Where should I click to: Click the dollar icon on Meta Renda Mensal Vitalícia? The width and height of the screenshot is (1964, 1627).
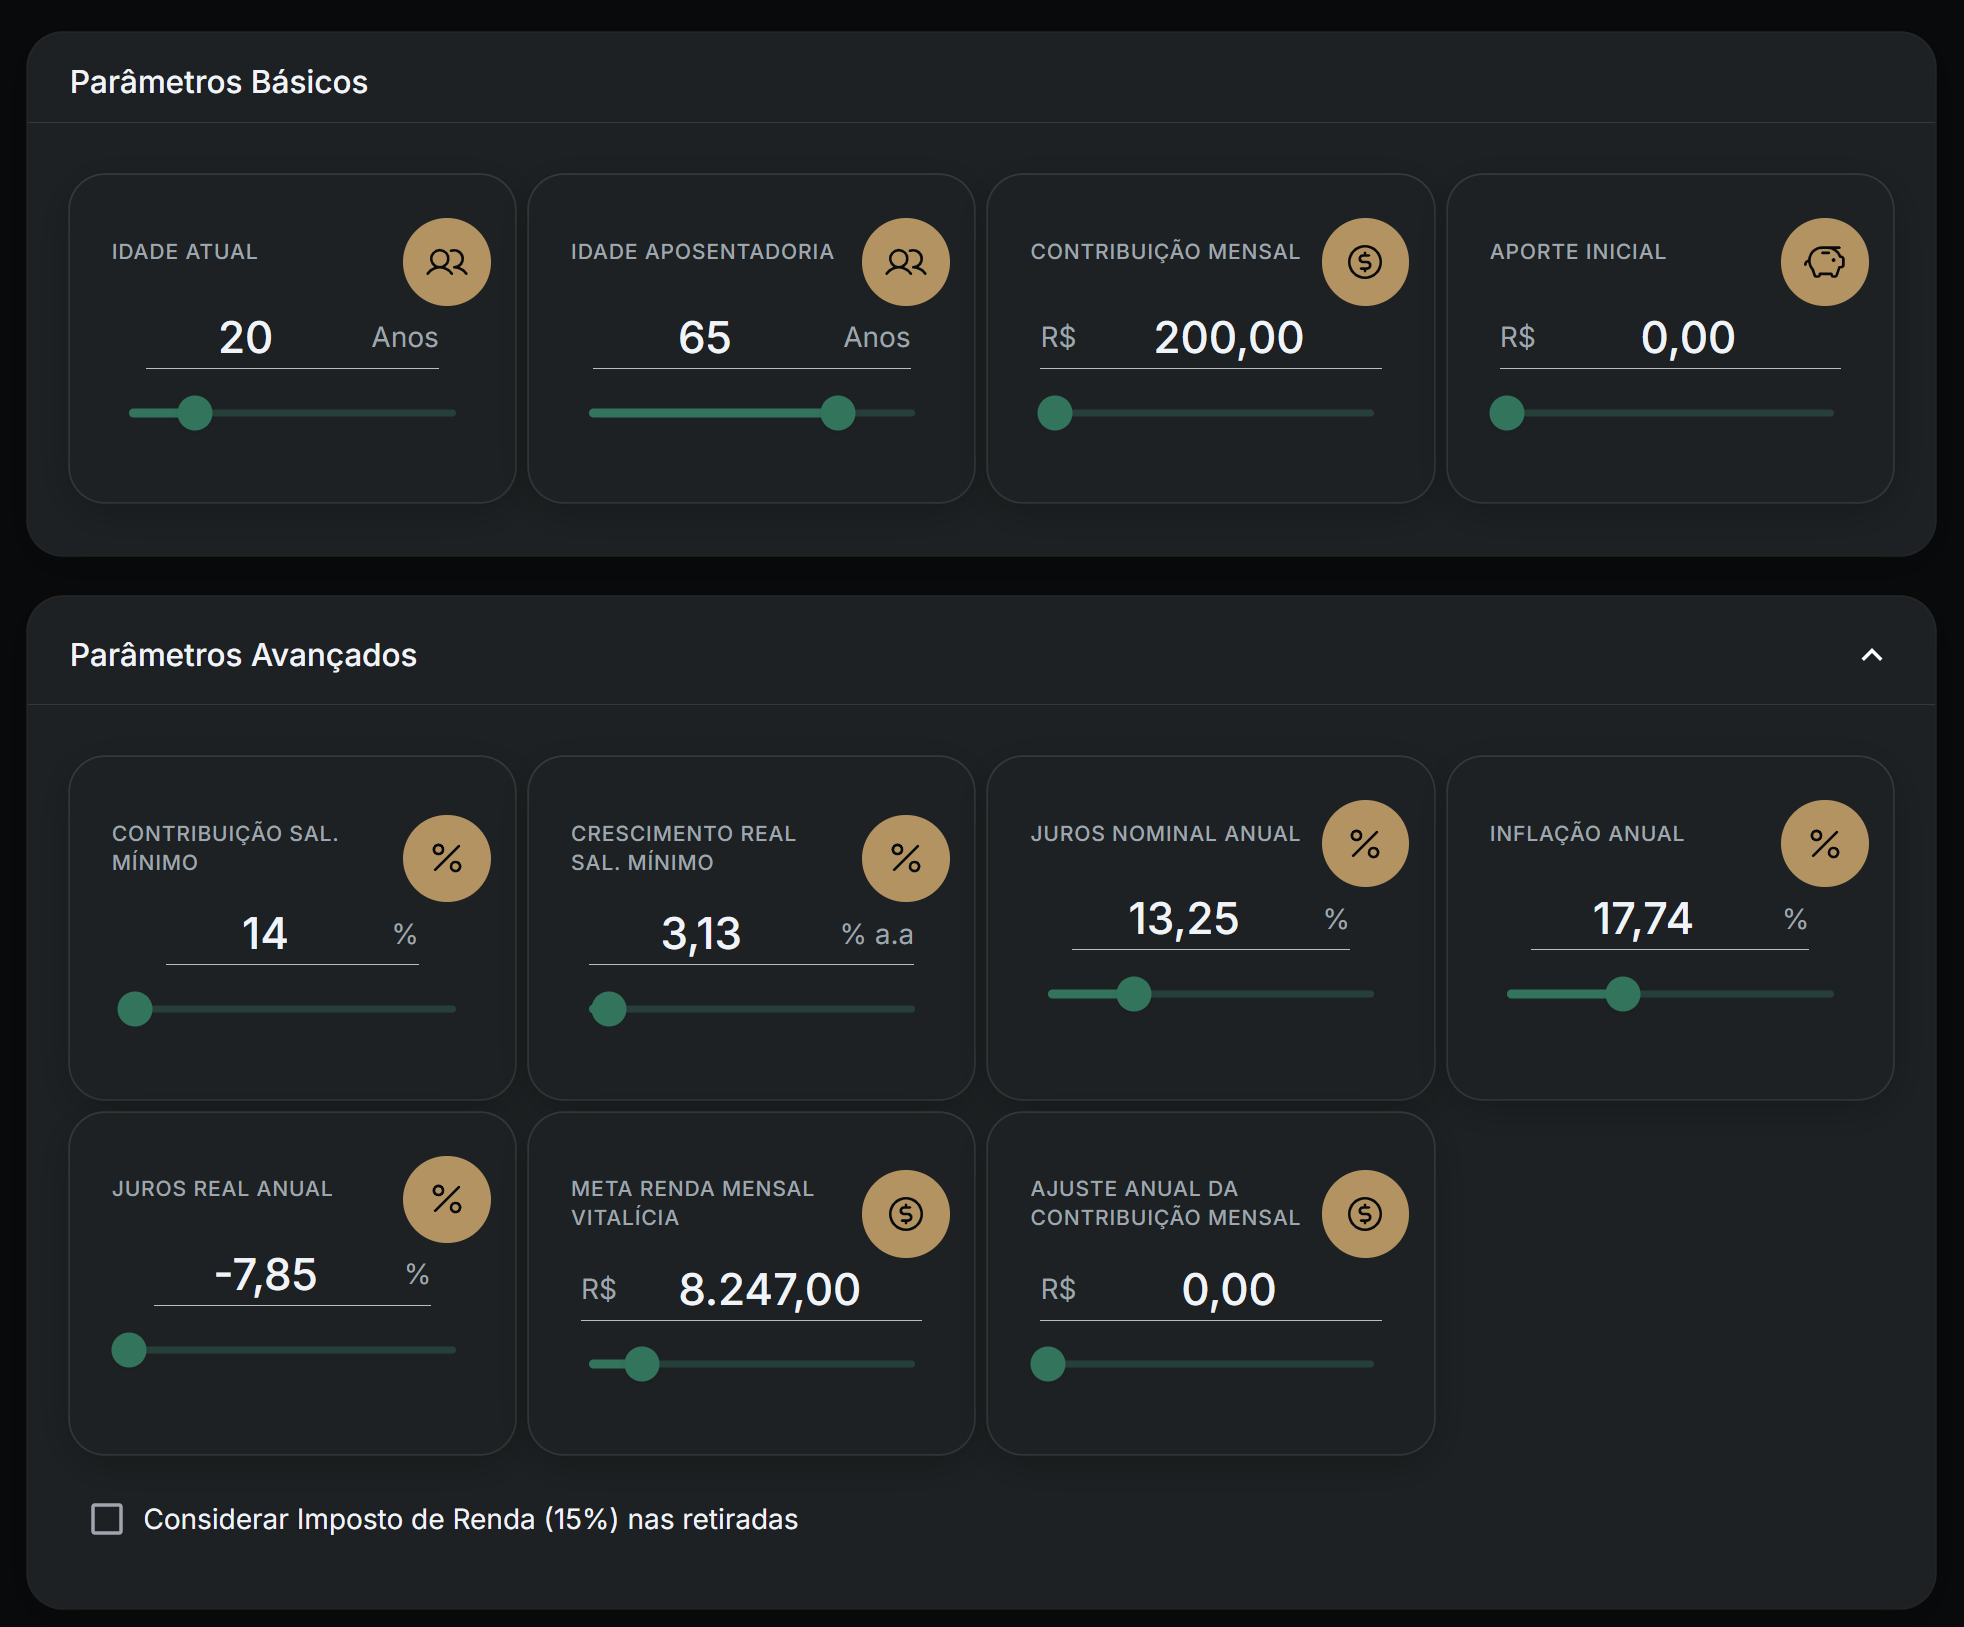coord(906,1213)
